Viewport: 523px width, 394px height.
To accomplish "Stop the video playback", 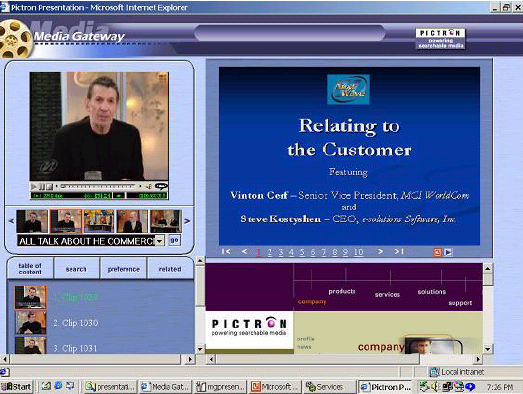I will [49, 186].
